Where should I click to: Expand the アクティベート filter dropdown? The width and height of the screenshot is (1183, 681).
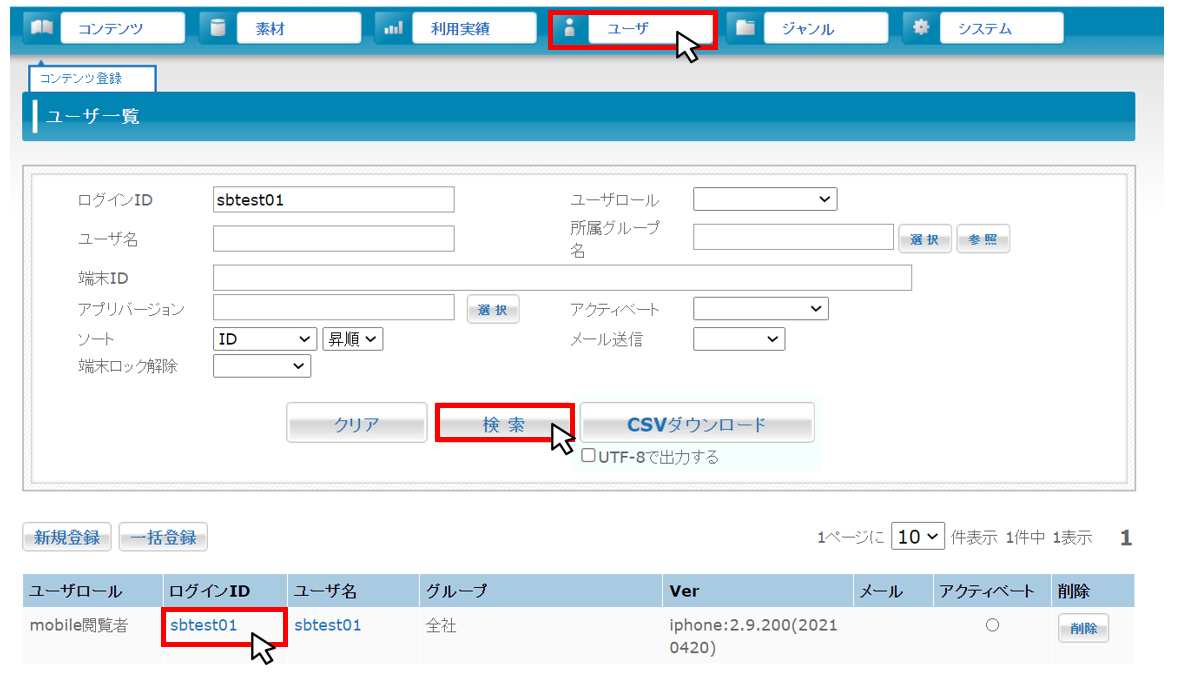(761, 308)
